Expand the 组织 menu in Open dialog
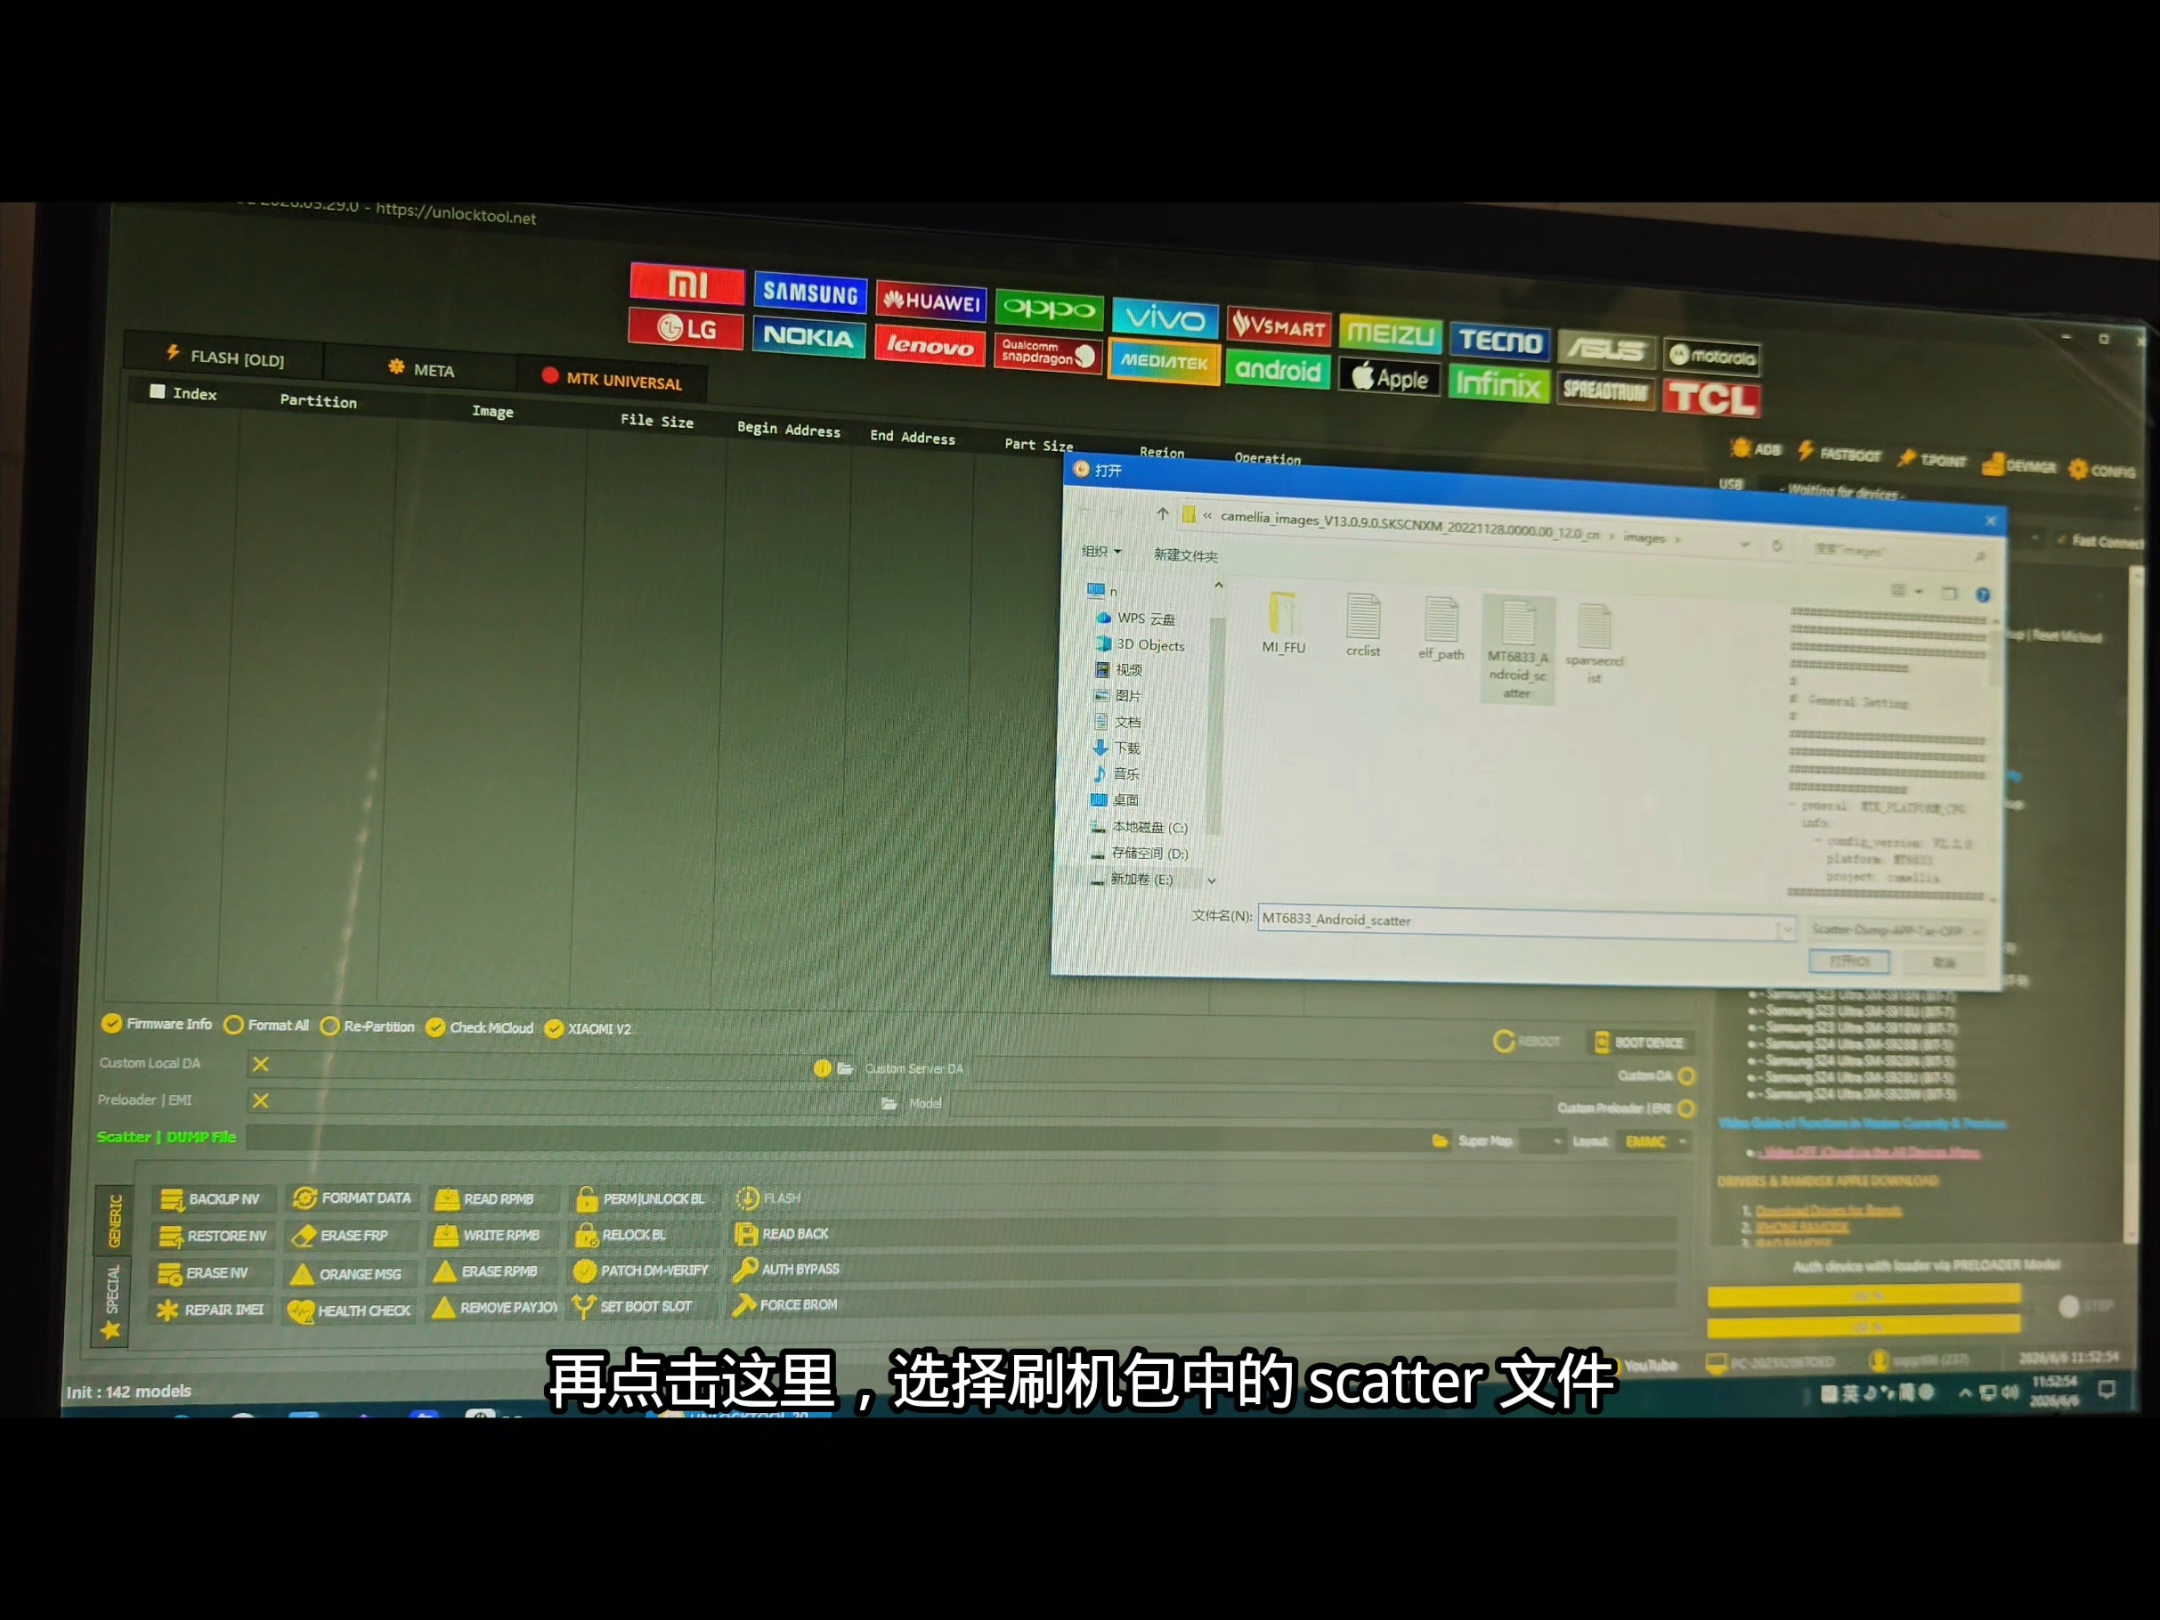The width and height of the screenshot is (2160, 1620). pos(1102,551)
